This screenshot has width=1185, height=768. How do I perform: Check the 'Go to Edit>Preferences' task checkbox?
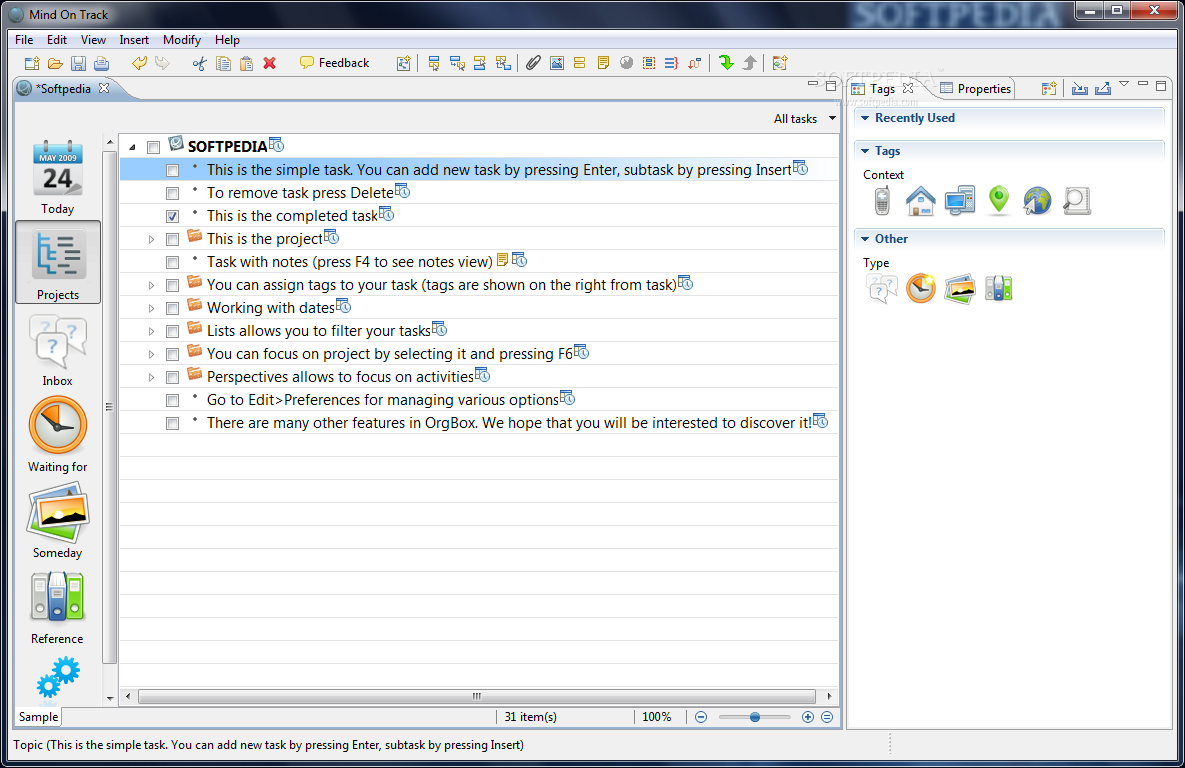pyautogui.click(x=172, y=401)
